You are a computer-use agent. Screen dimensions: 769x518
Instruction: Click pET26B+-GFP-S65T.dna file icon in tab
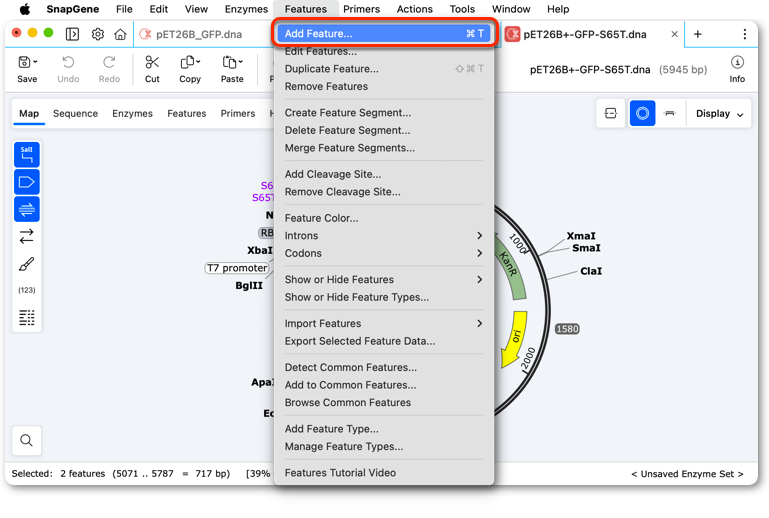tap(513, 34)
